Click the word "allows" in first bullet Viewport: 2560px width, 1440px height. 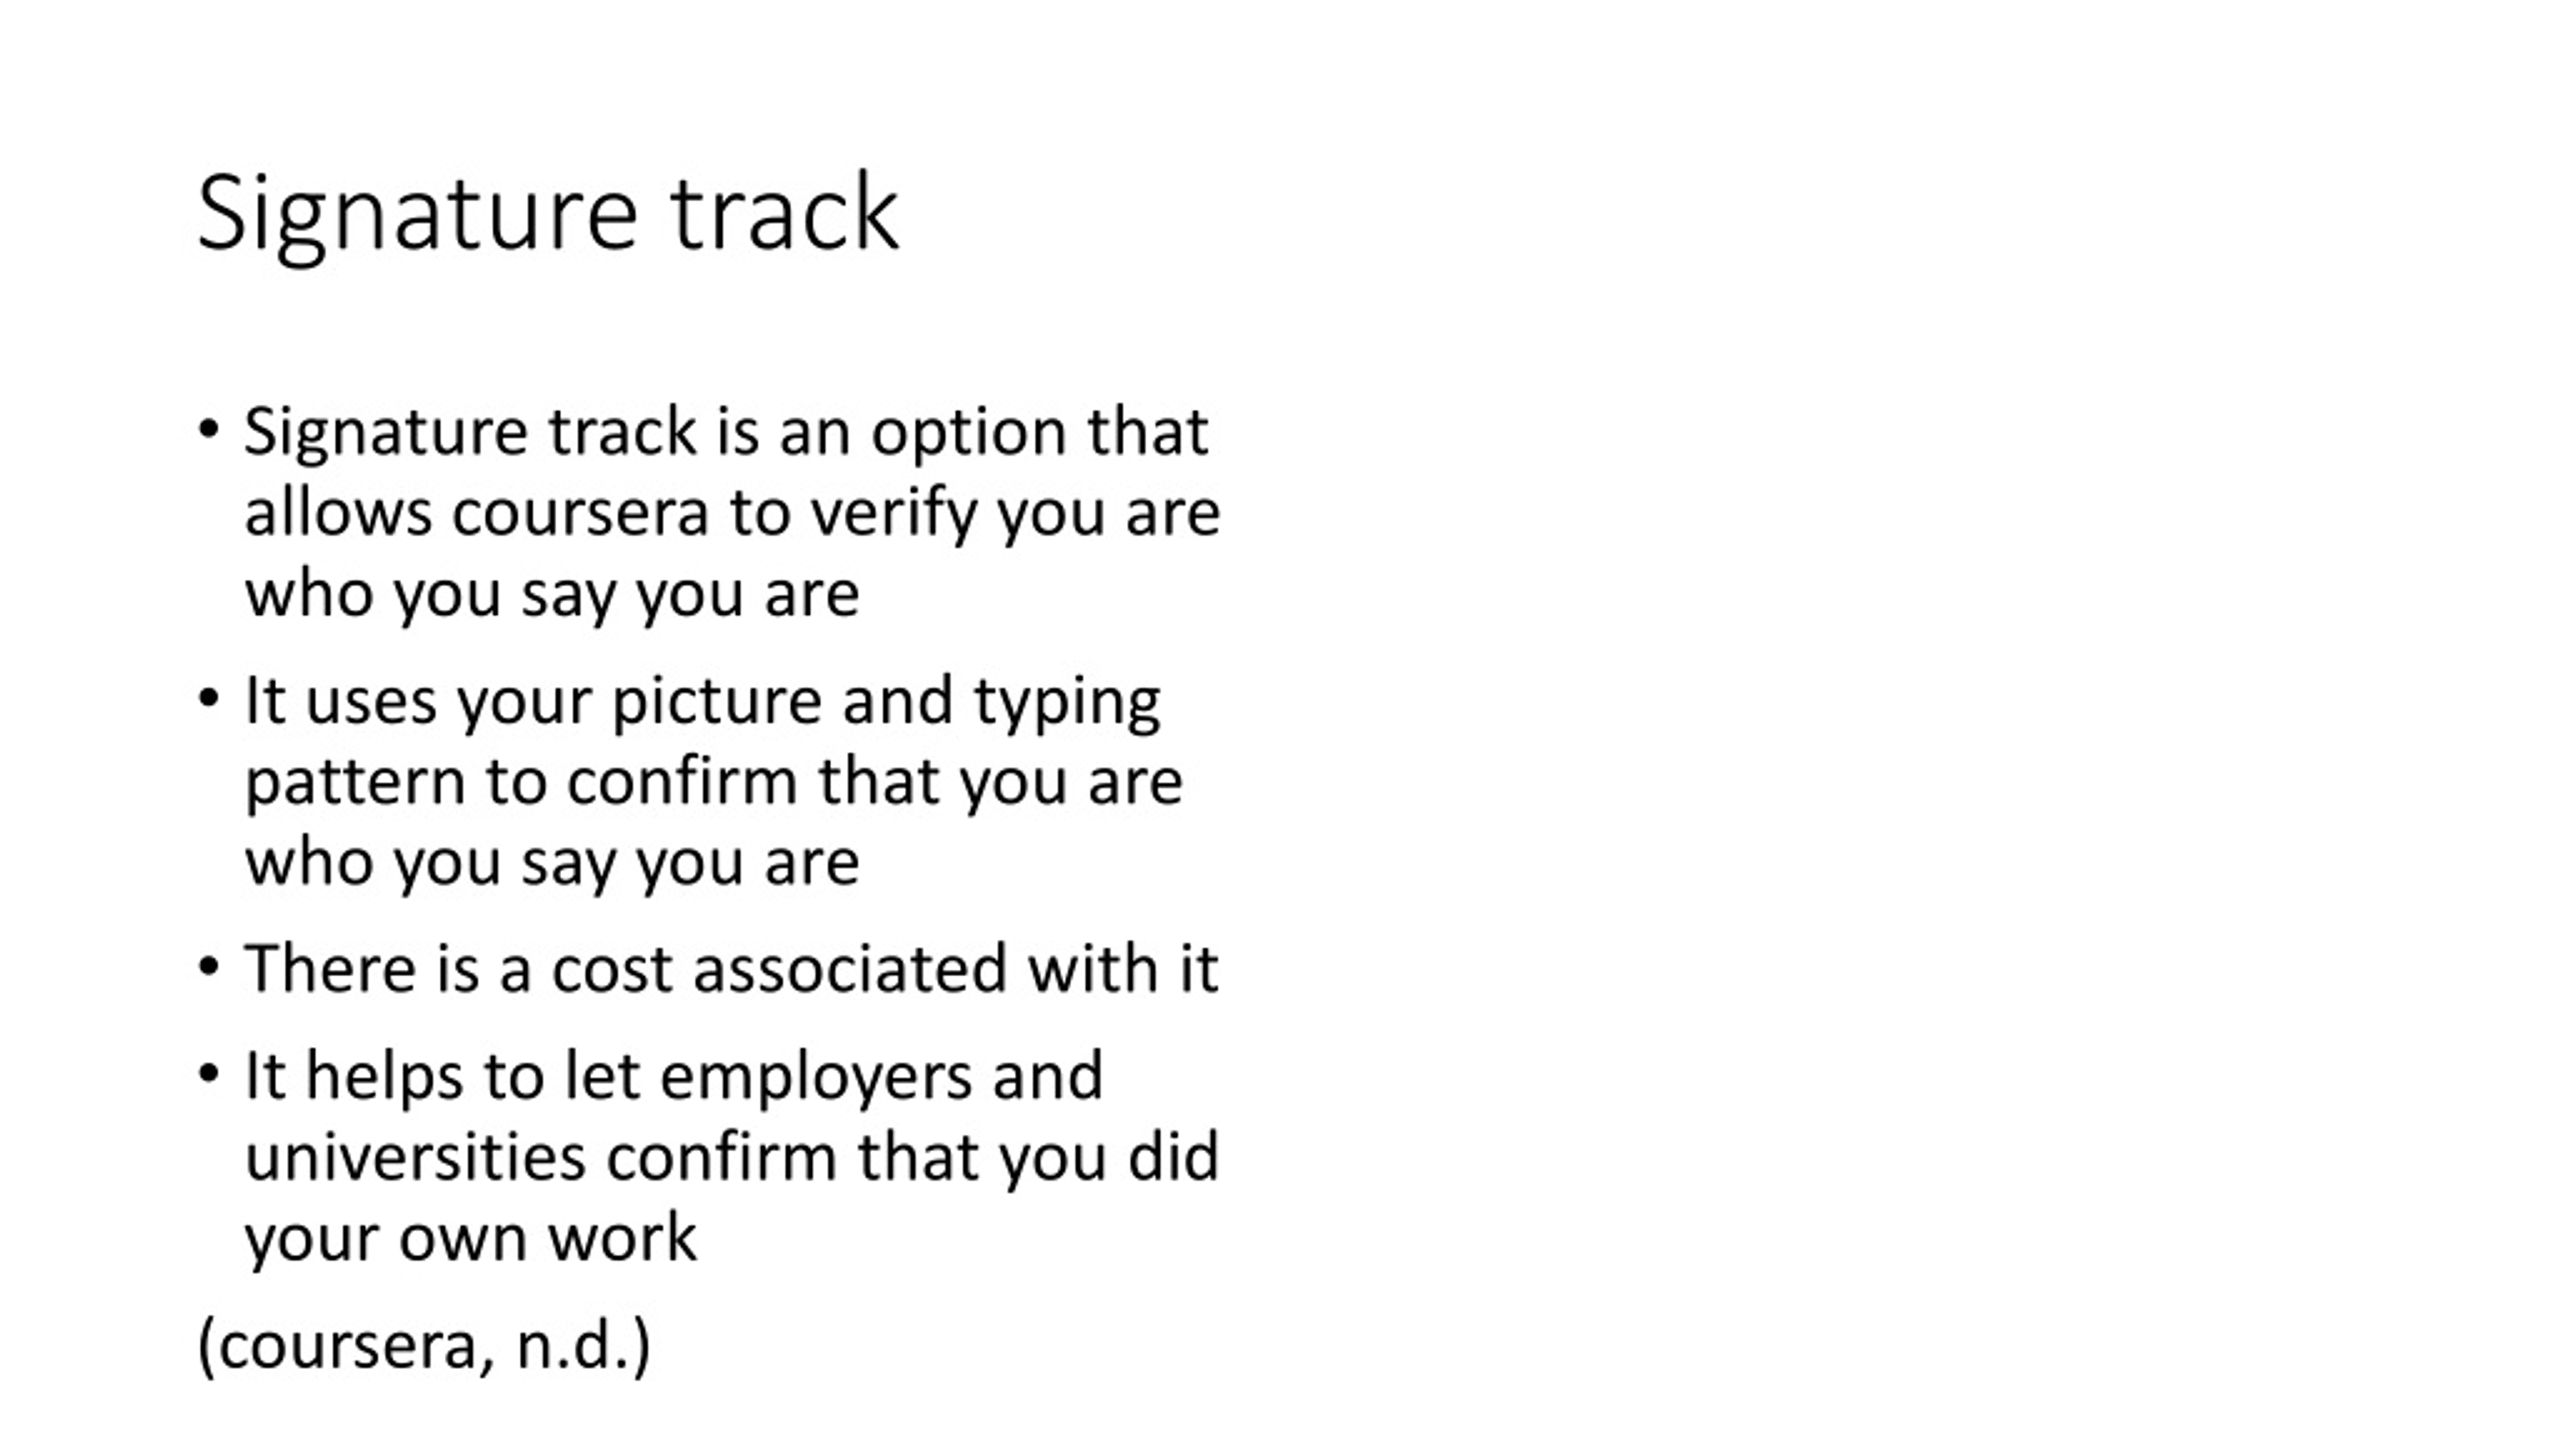click(339, 512)
